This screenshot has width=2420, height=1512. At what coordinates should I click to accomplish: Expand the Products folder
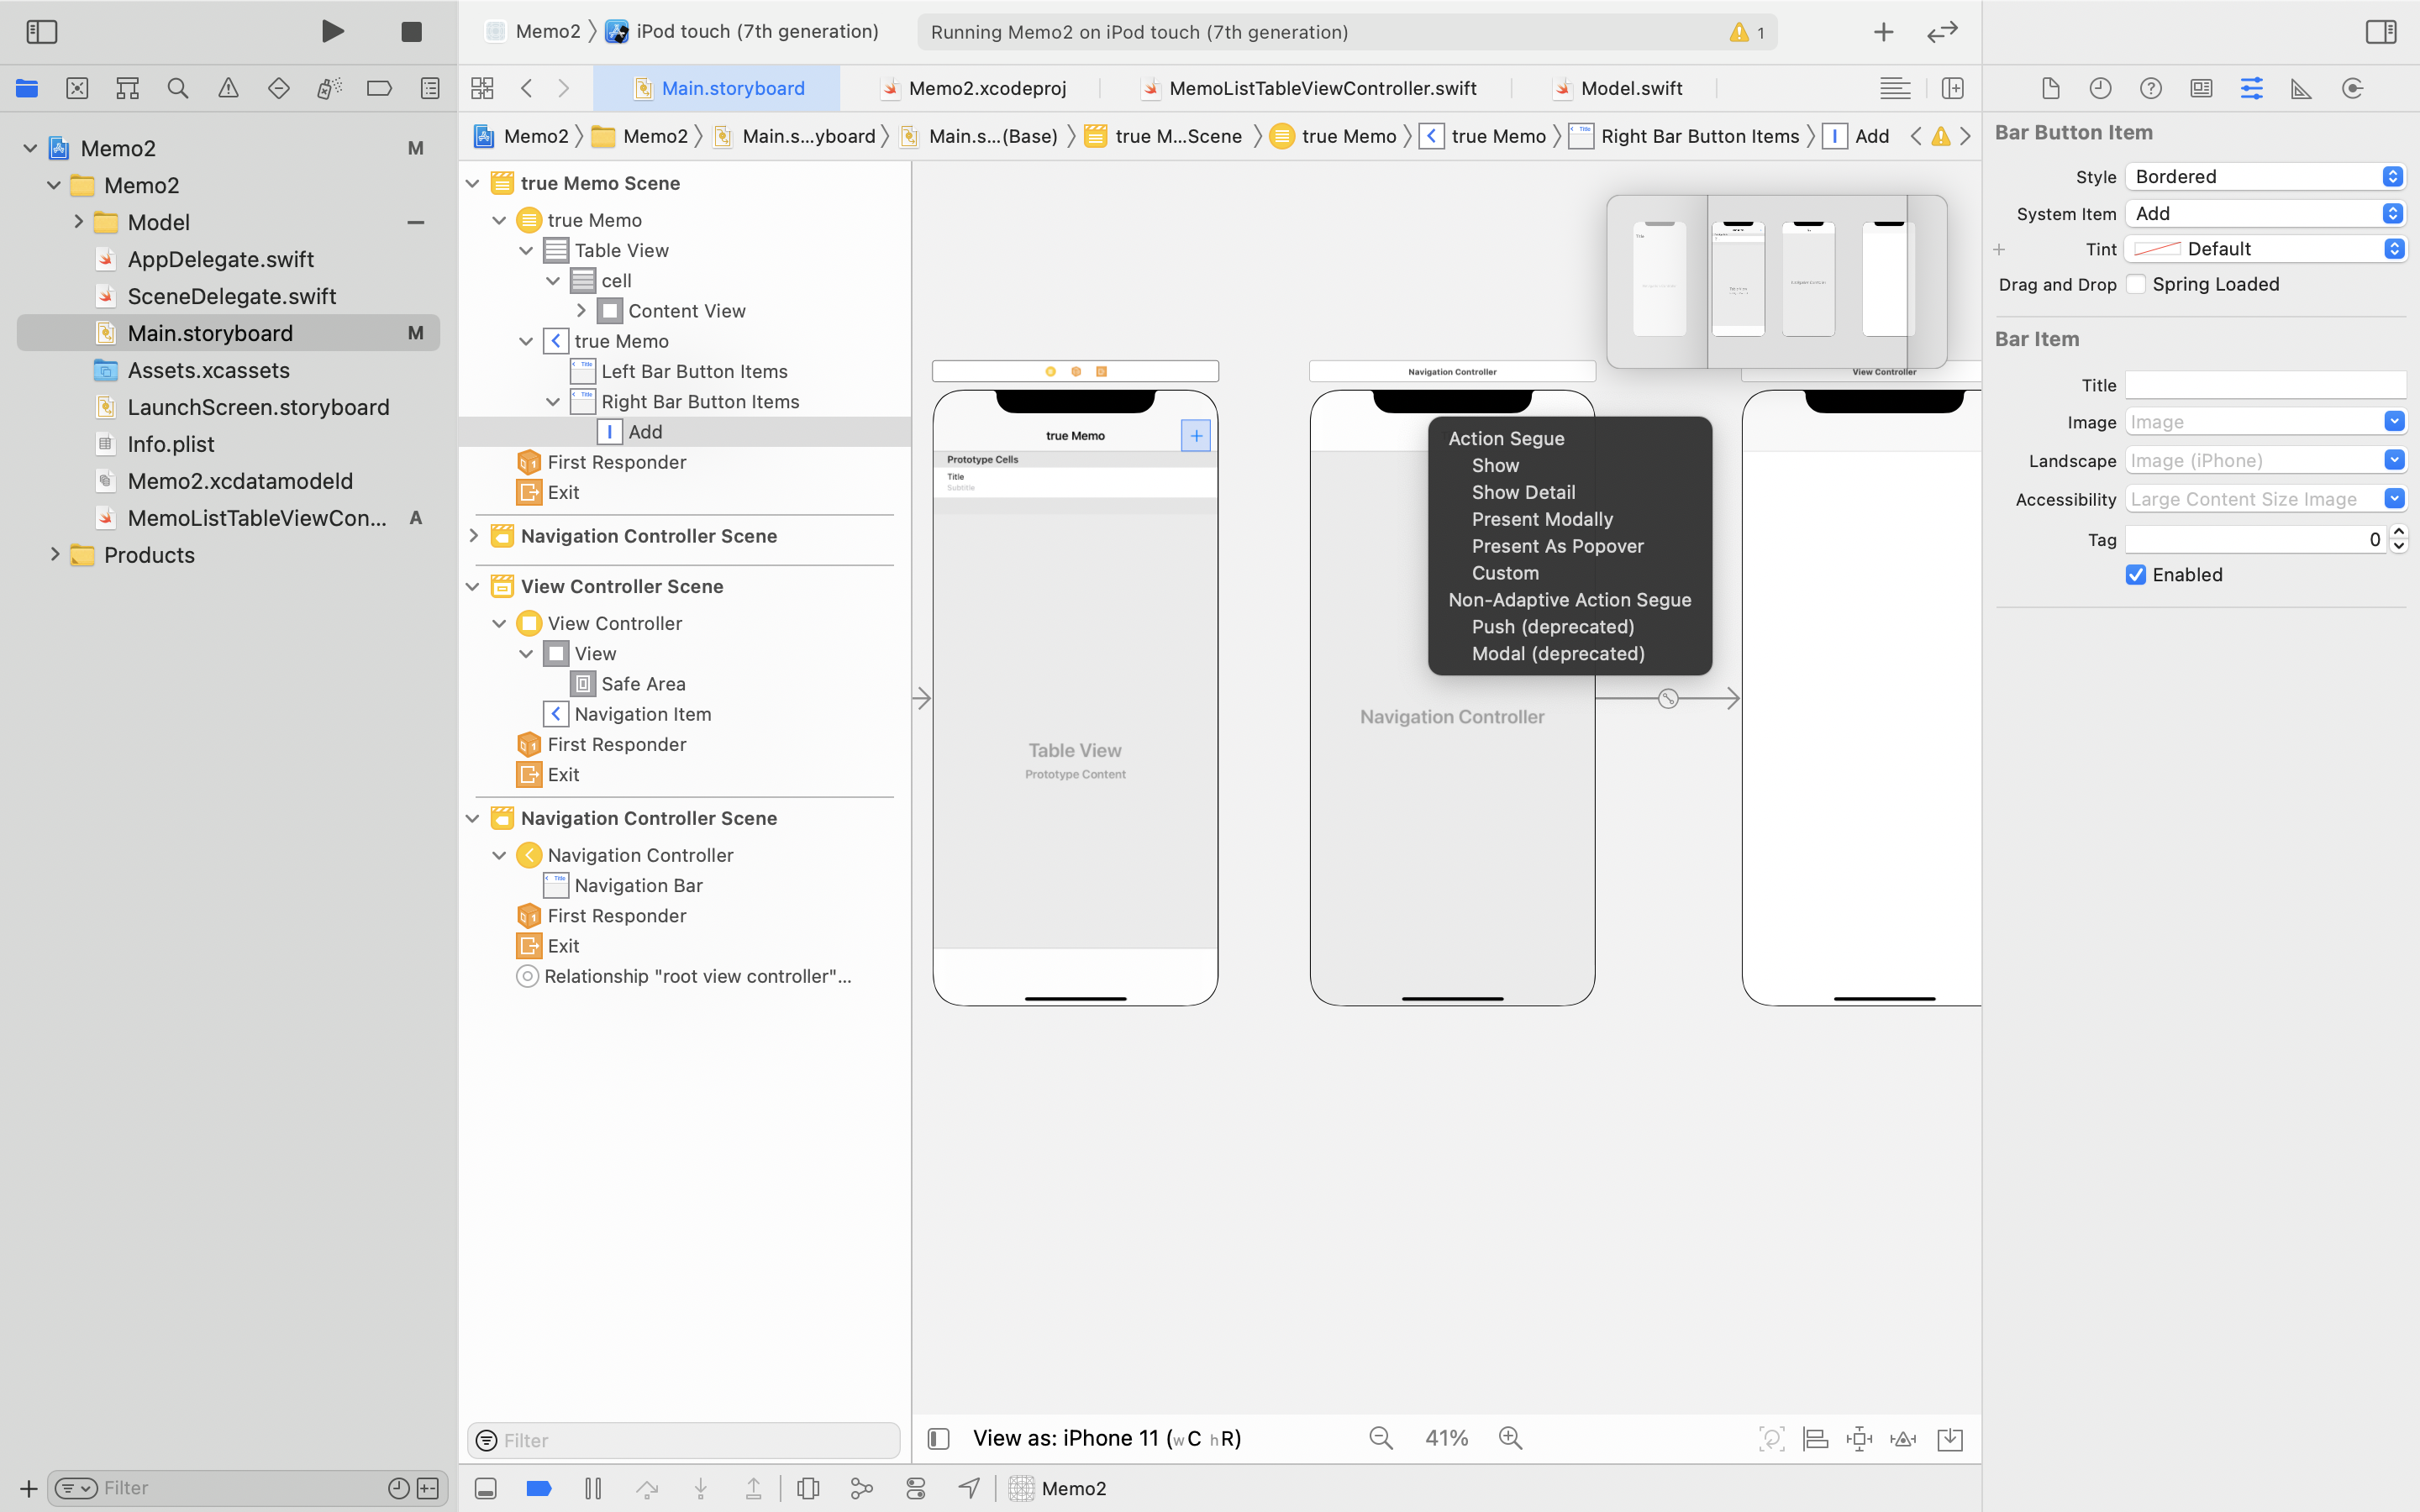click(x=55, y=555)
